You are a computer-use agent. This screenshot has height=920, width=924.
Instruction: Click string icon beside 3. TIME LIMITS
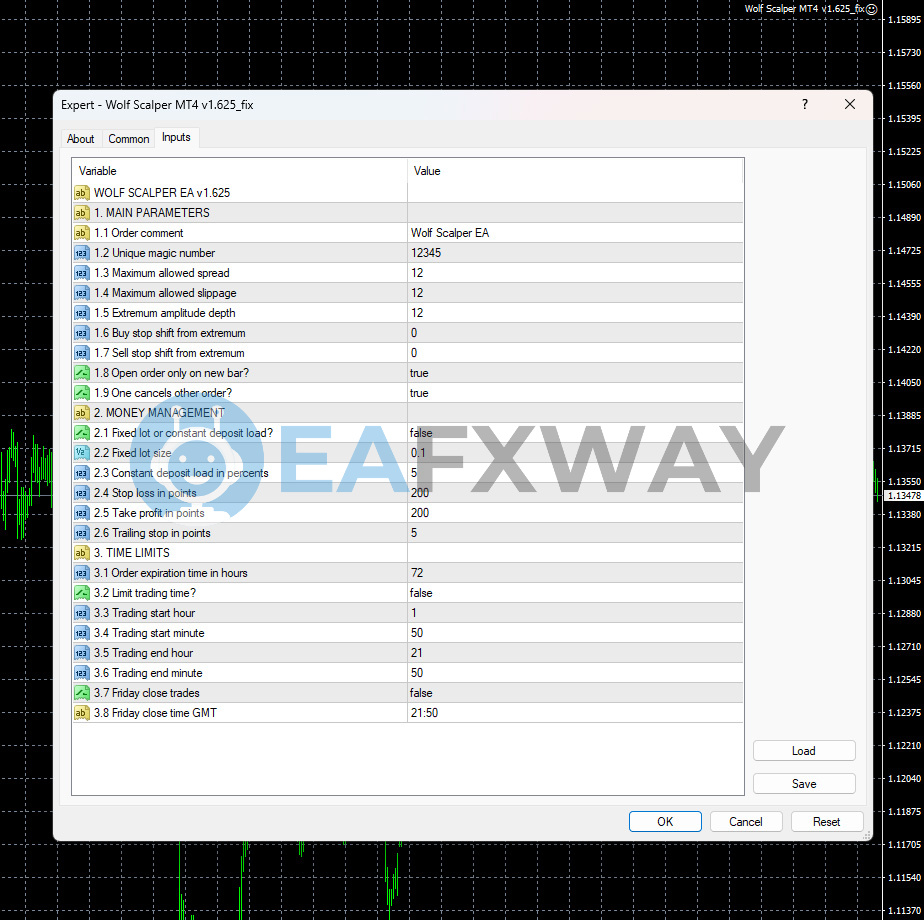click(x=81, y=553)
